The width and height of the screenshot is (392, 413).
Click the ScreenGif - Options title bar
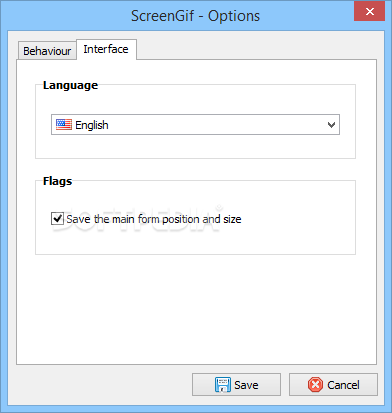point(195,16)
